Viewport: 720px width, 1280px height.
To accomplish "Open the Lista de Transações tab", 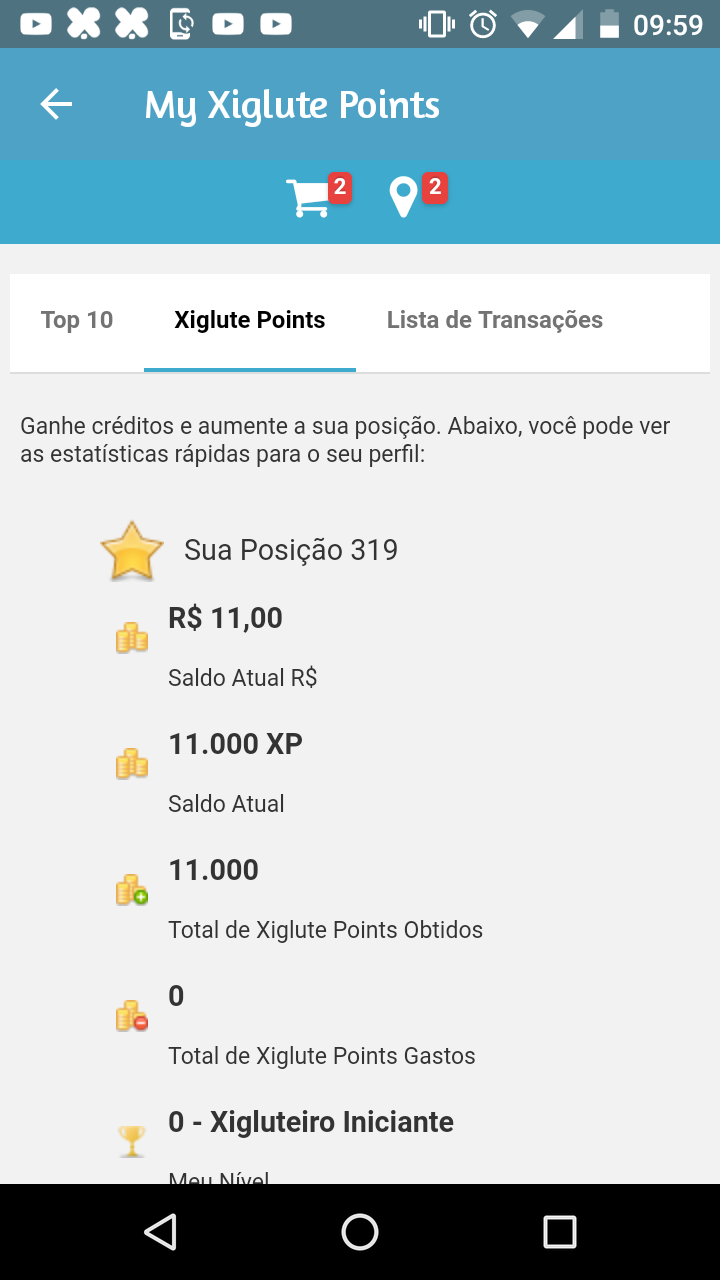I will tap(495, 320).
